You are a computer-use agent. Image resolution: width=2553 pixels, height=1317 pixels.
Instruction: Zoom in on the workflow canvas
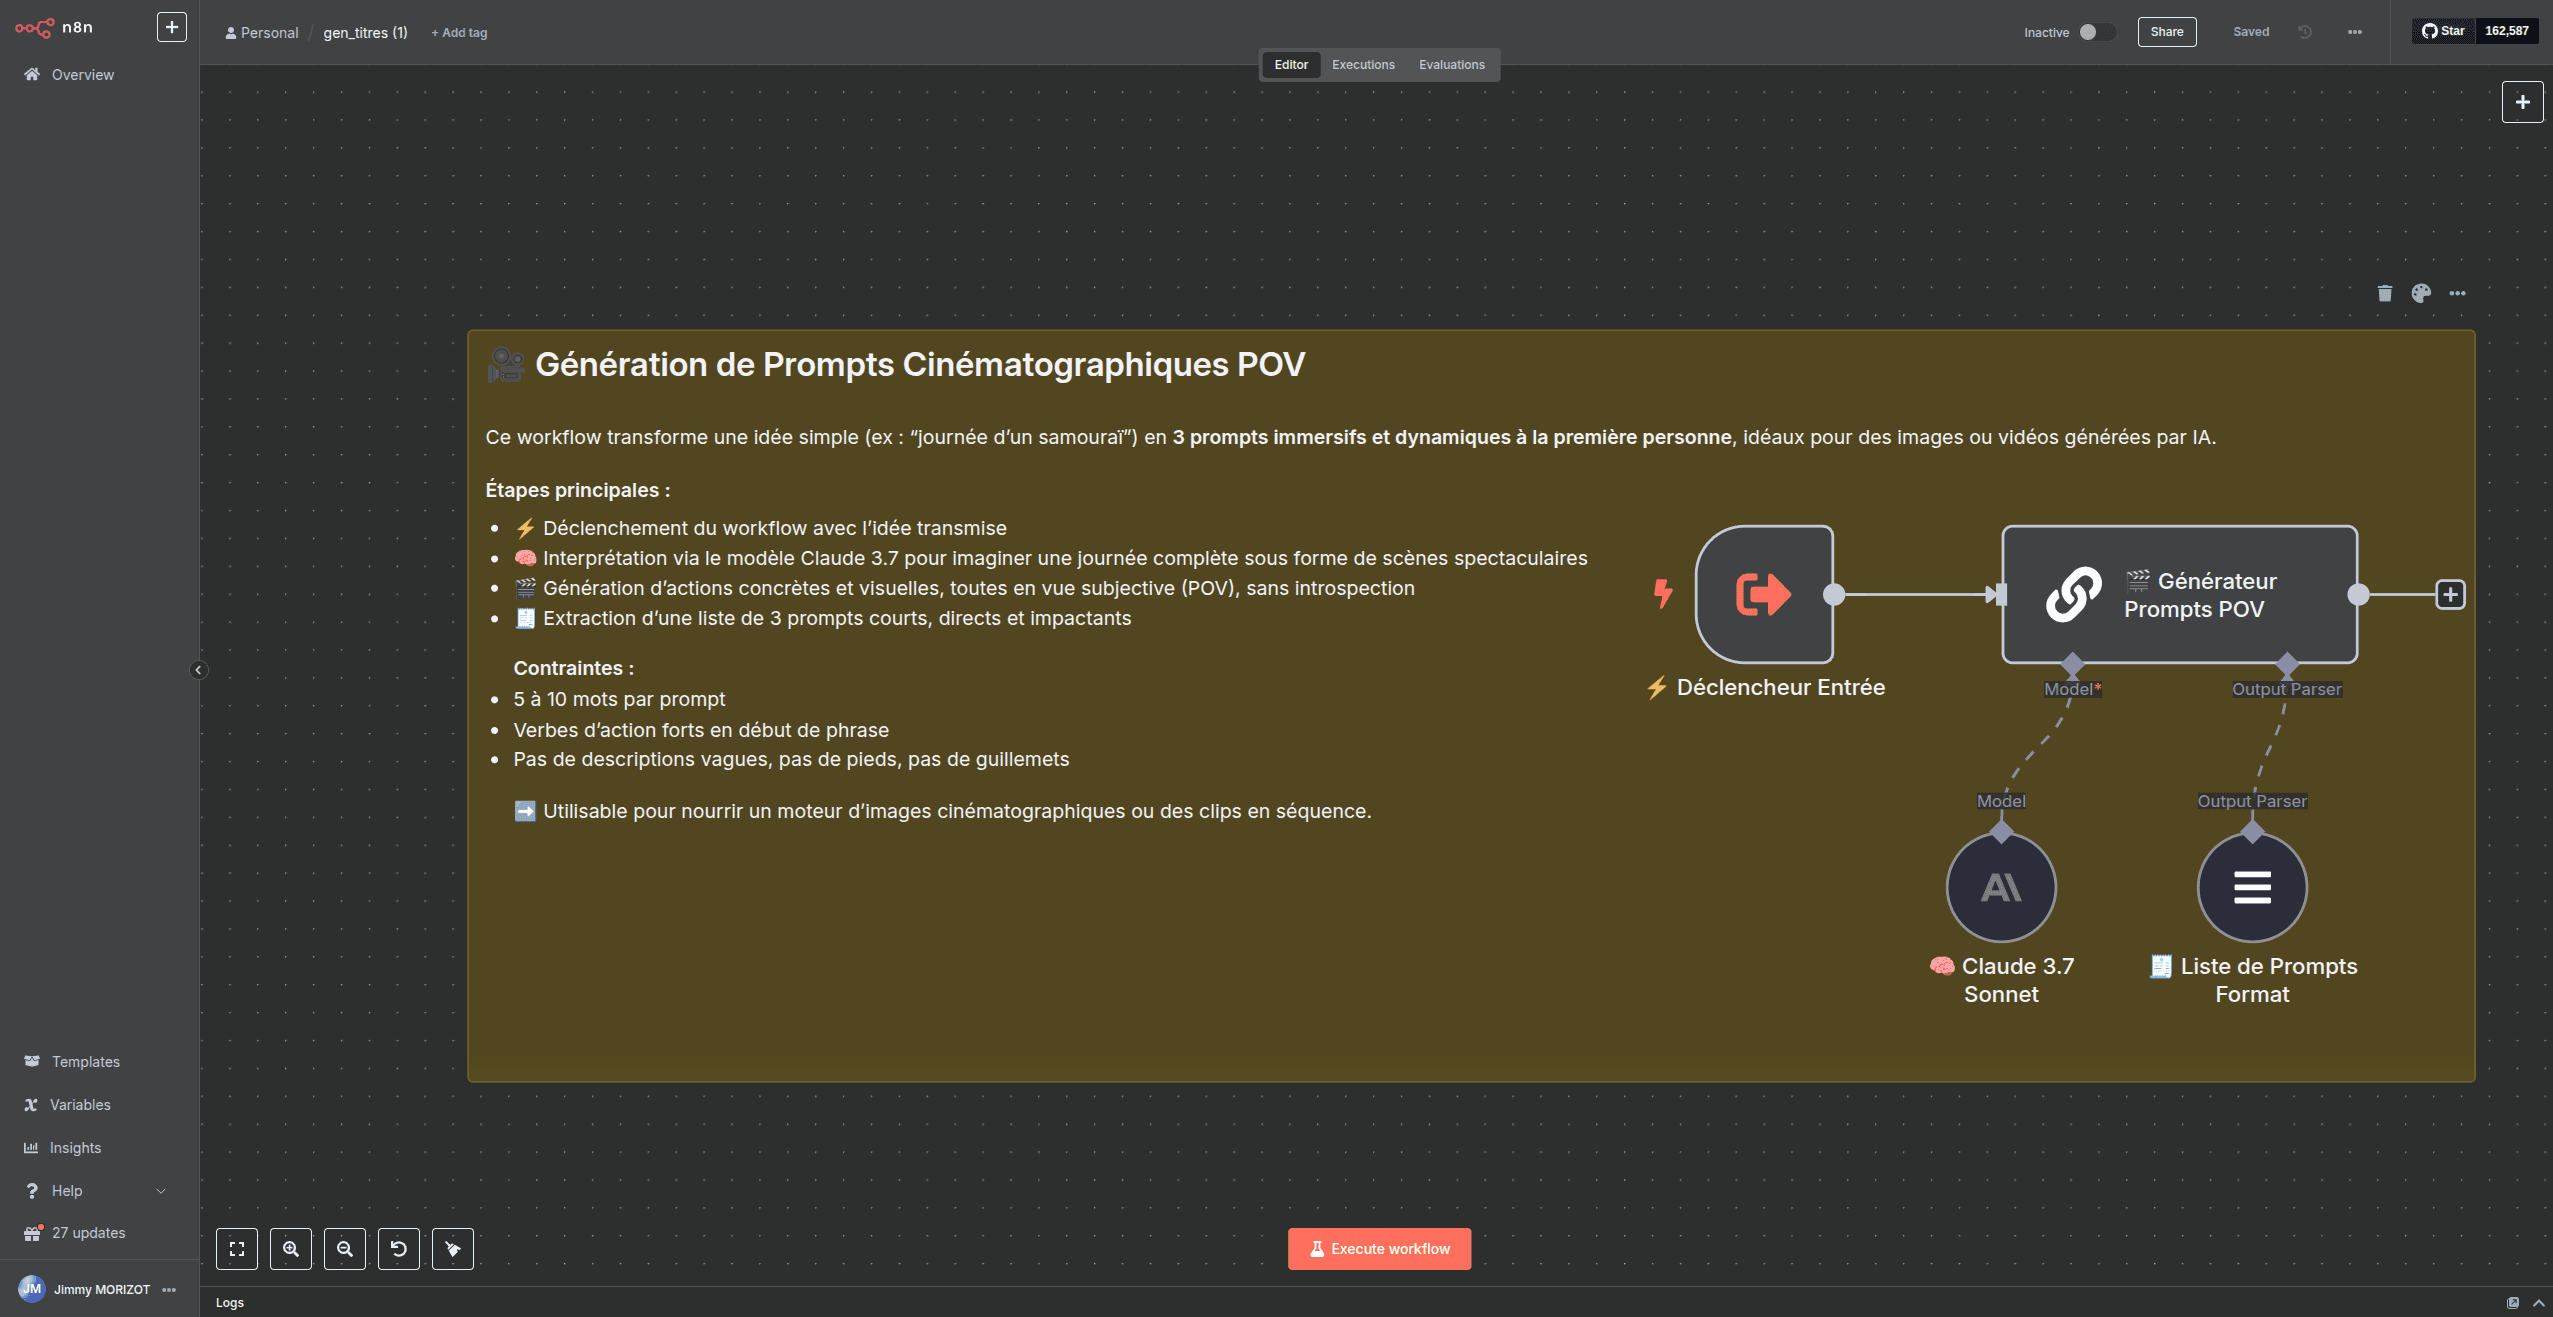[291, 1248]
